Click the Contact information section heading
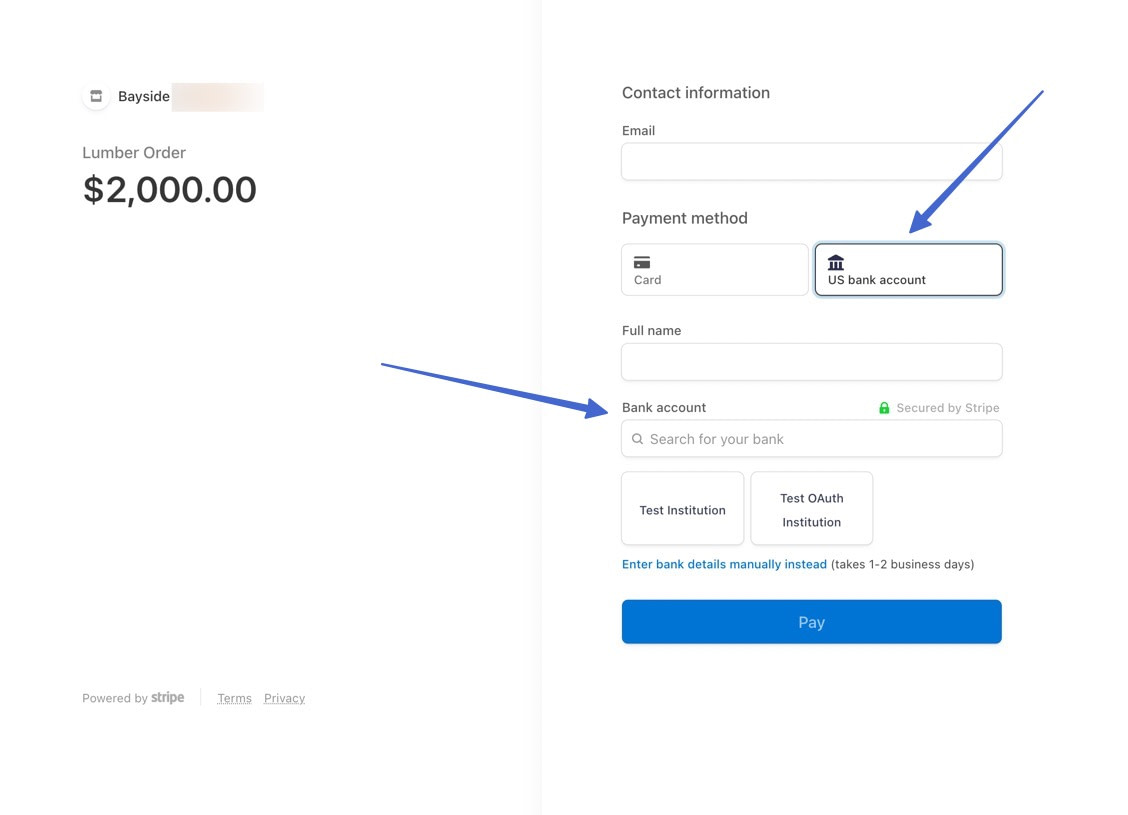 [x=695, y=92]
